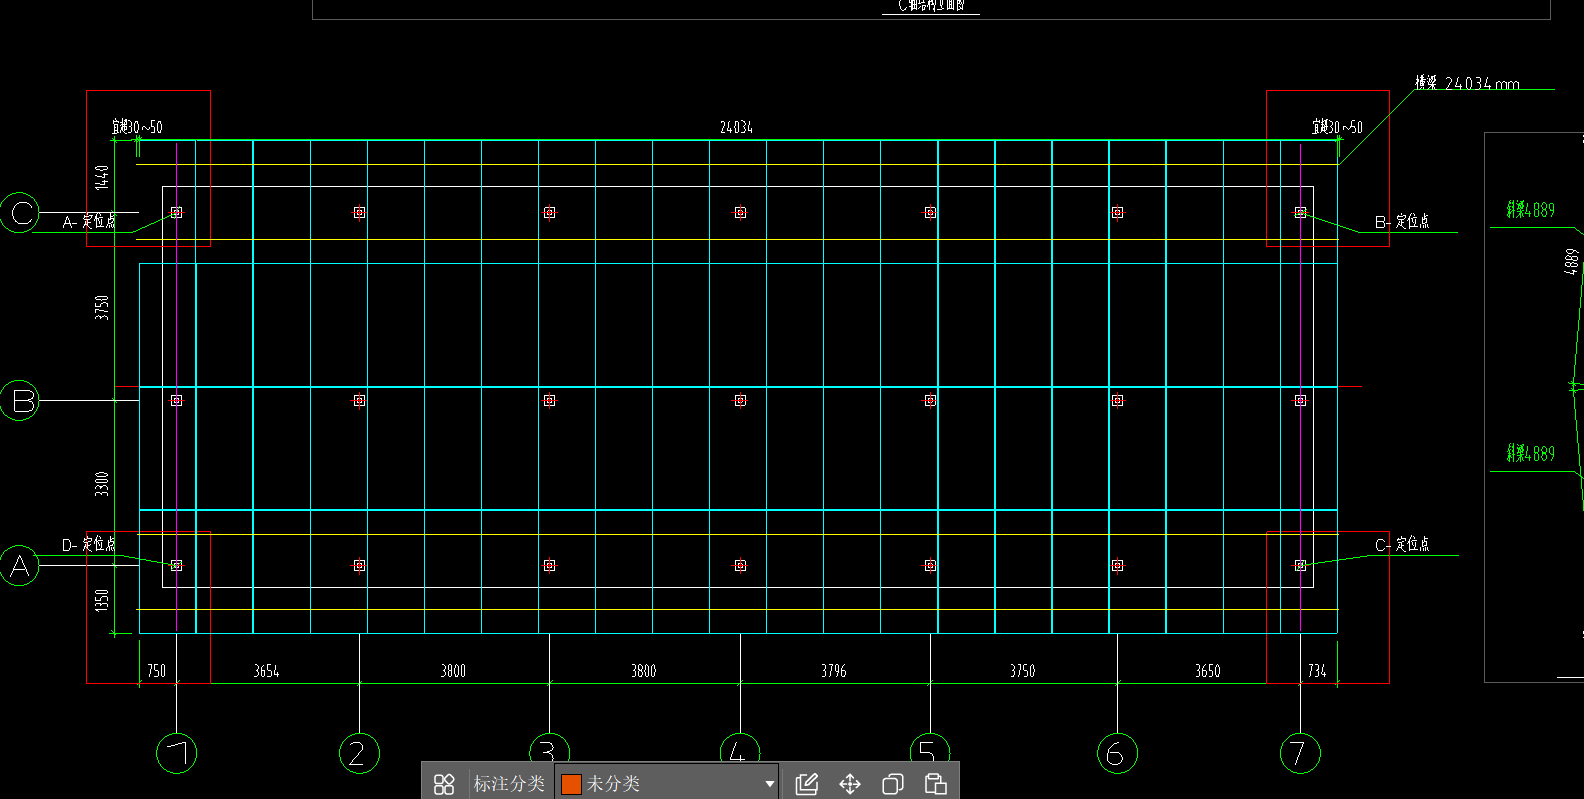
Task: Click the 3796 dimension text
Action: (834, 671)
